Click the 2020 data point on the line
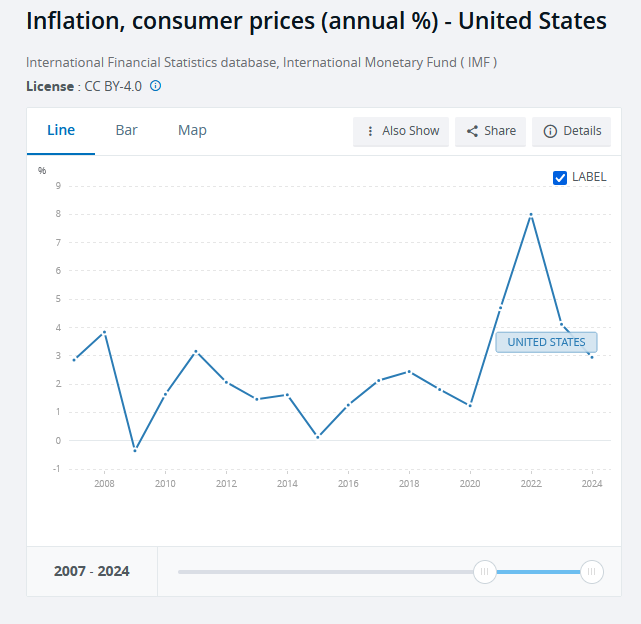Viewport: 641px width, 624px height. coord(470,405)
